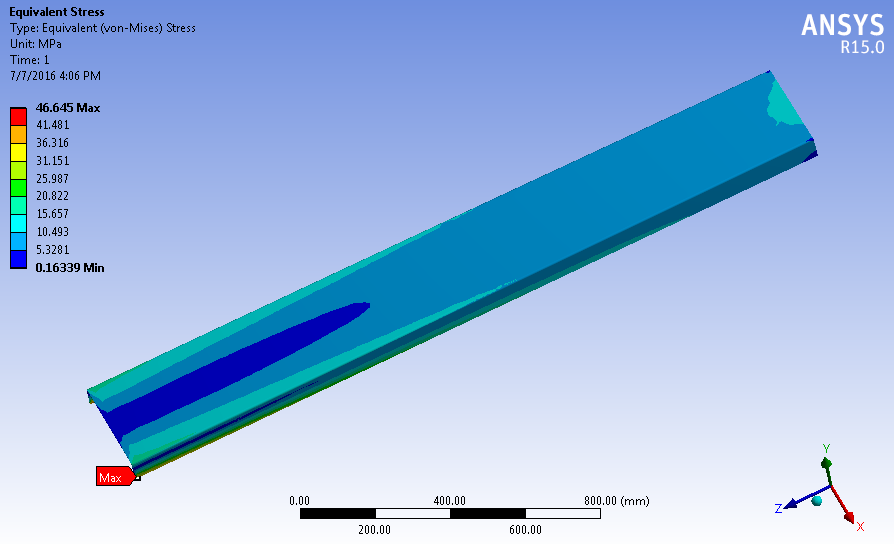Click the '400.00' scale ruler label
The image size is (894, 544).
(x=449, y=501)
